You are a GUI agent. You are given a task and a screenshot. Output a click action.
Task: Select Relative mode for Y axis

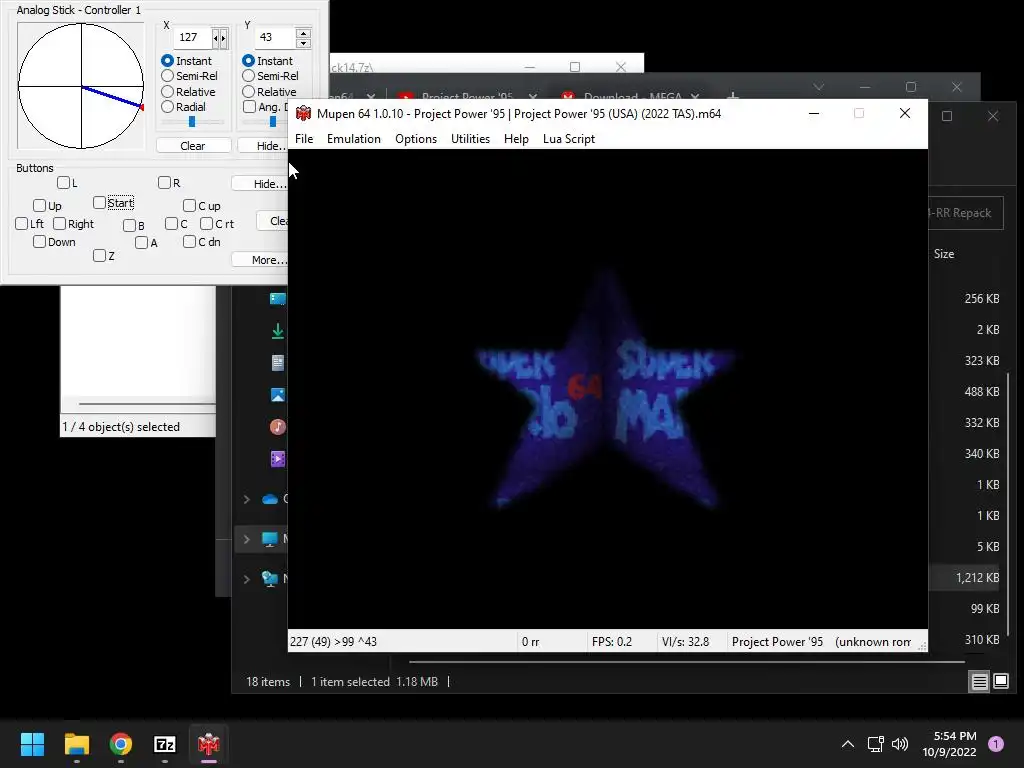tap(248, 92)
